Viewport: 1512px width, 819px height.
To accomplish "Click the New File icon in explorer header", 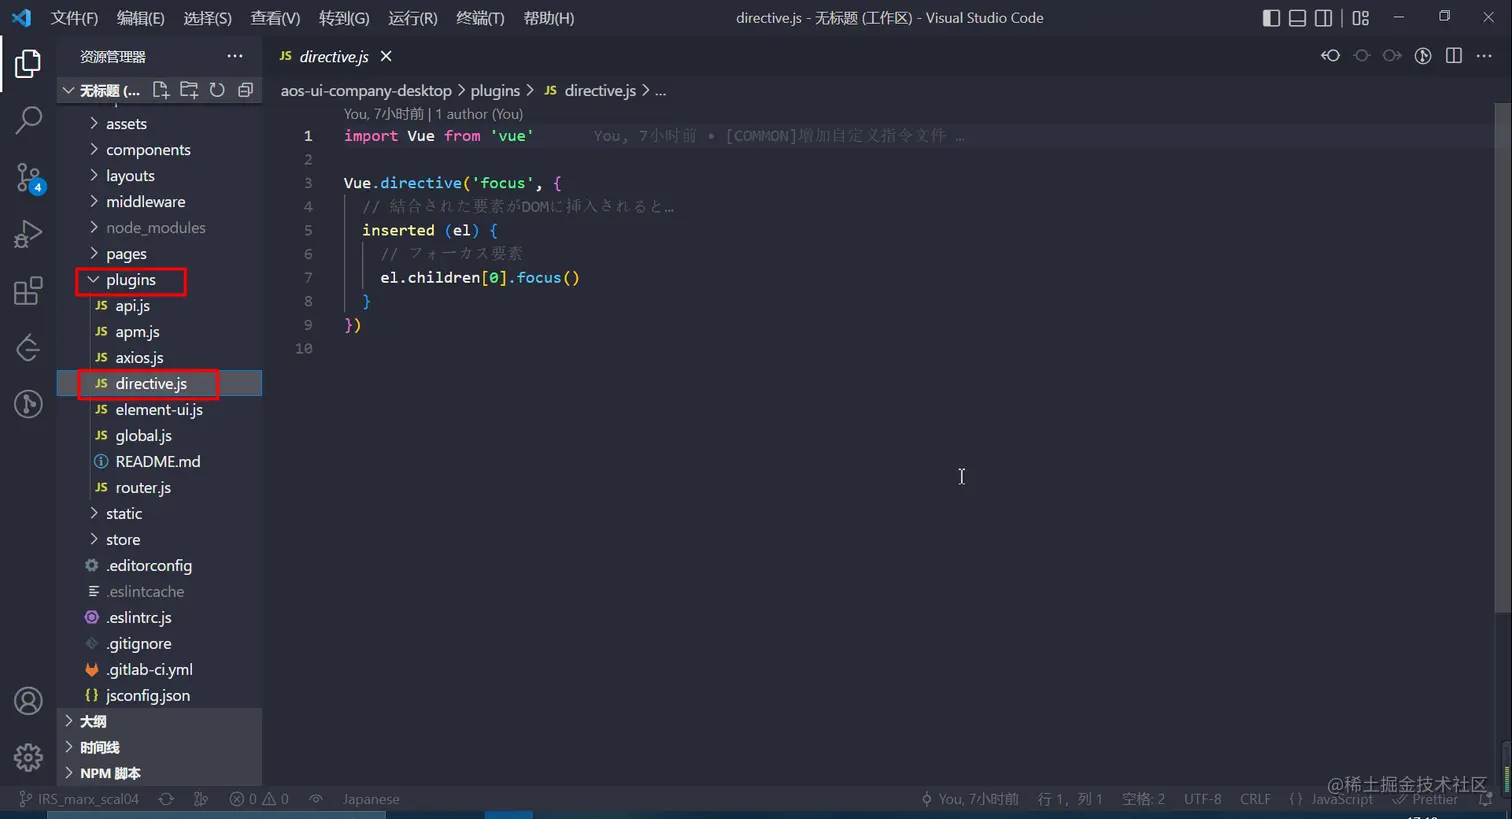I will click(160, 90).
